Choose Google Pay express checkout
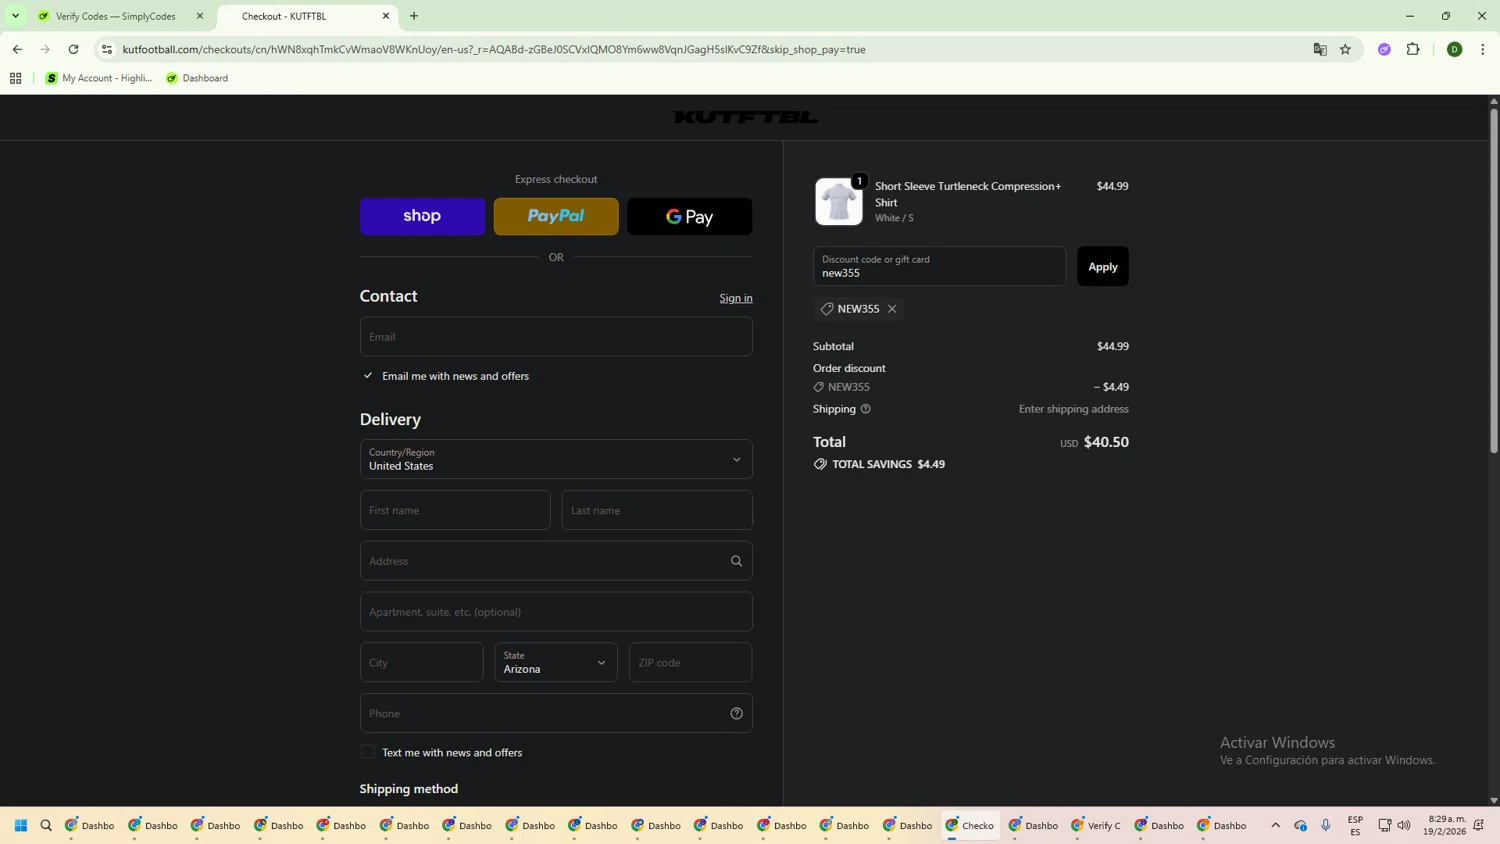 [690, 216]
